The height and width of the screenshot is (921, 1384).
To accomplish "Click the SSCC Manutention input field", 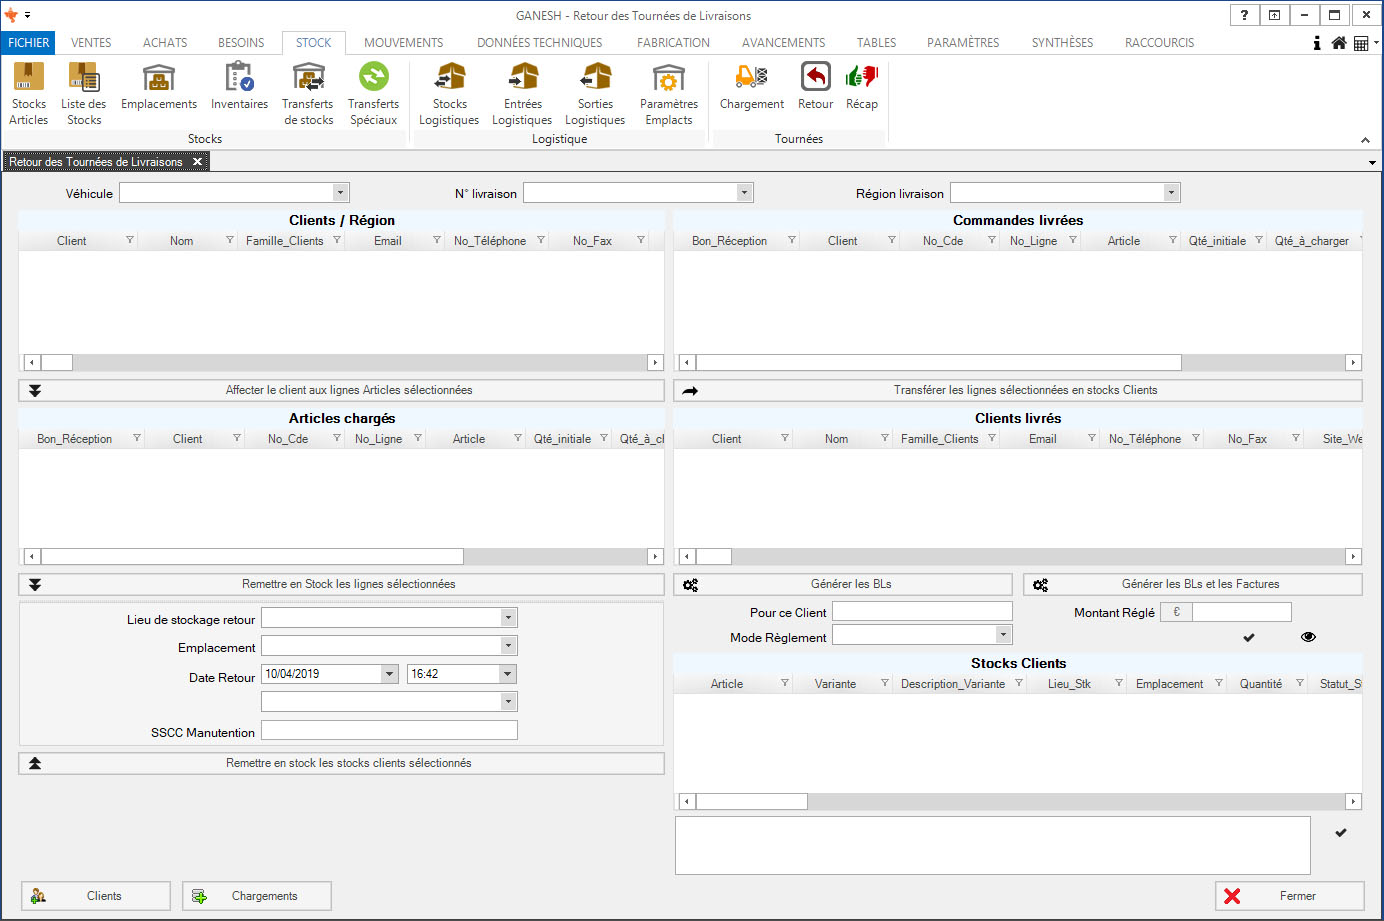I will coord(389,731).
